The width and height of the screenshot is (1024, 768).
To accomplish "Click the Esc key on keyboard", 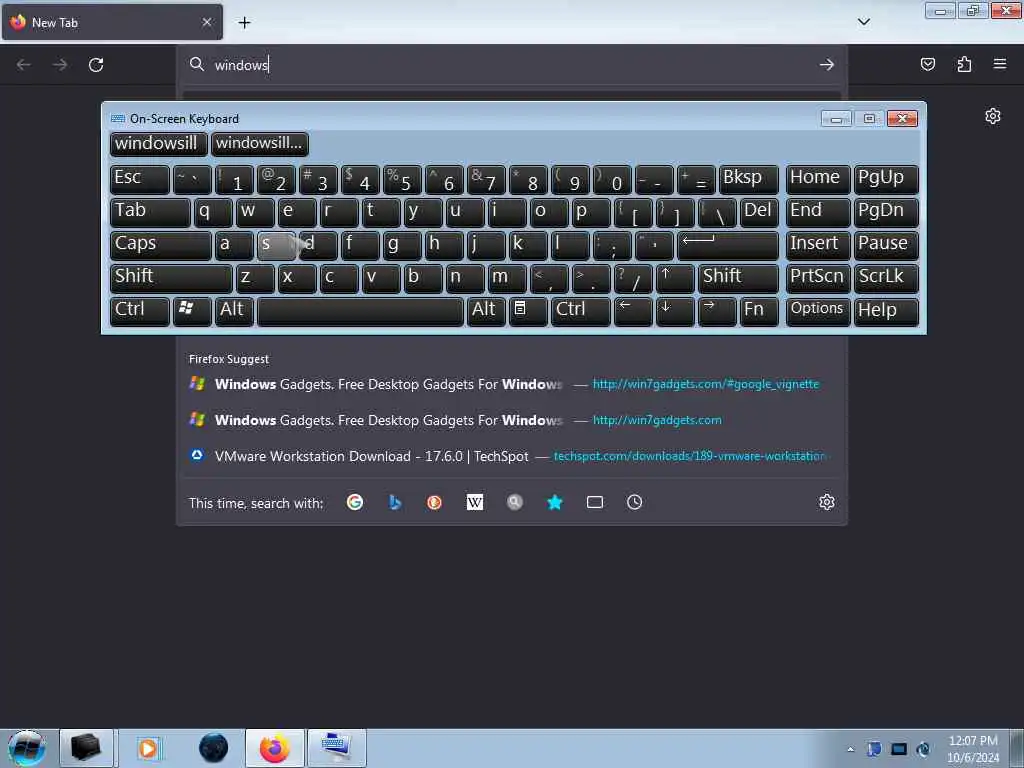I will coord(140,180).
